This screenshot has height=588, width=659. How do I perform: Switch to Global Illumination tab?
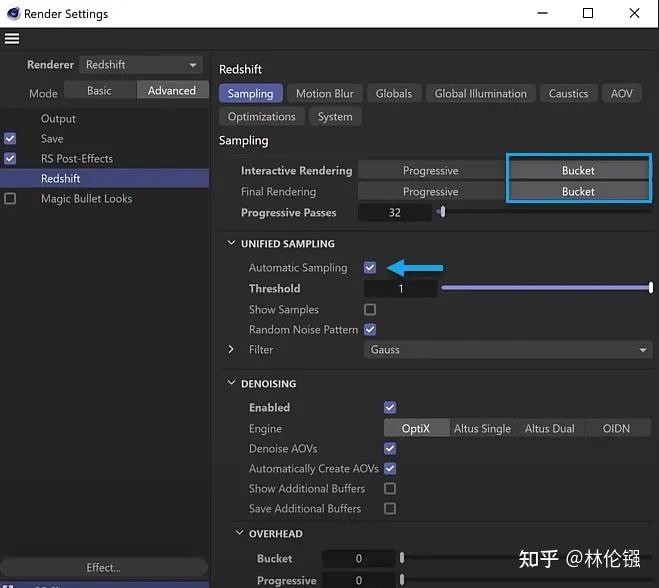click(480, 93)
